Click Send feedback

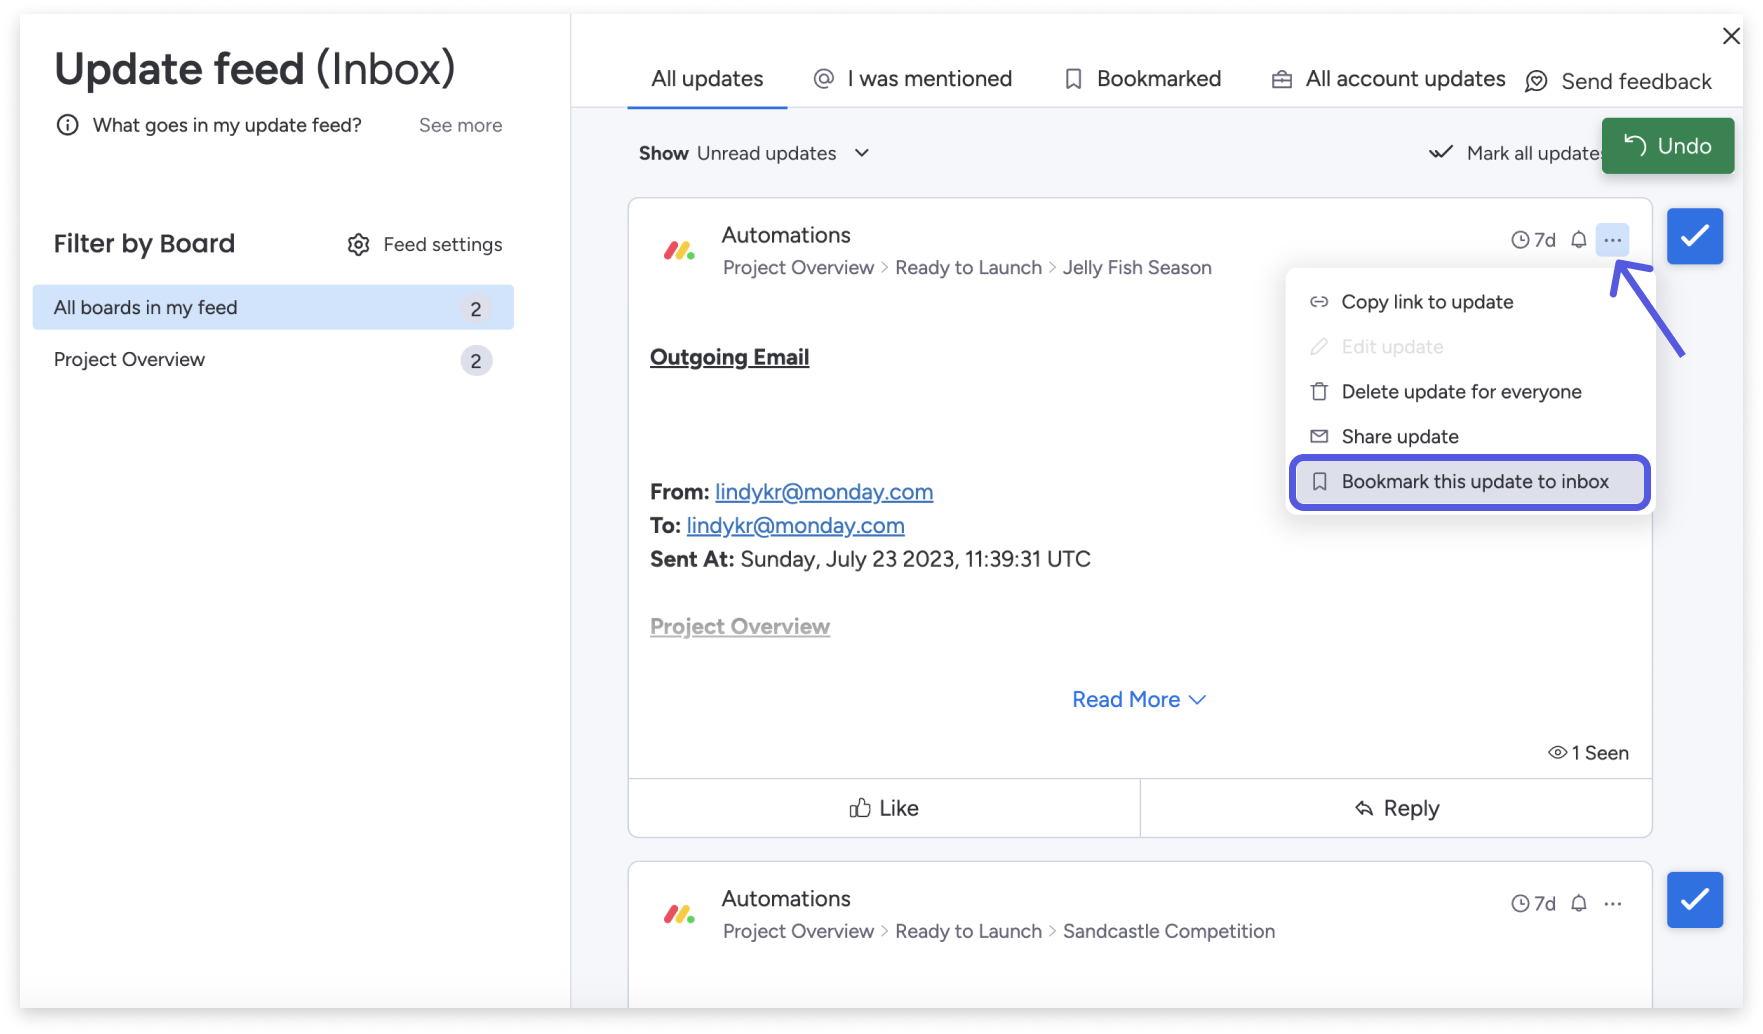coord(1618,82)
